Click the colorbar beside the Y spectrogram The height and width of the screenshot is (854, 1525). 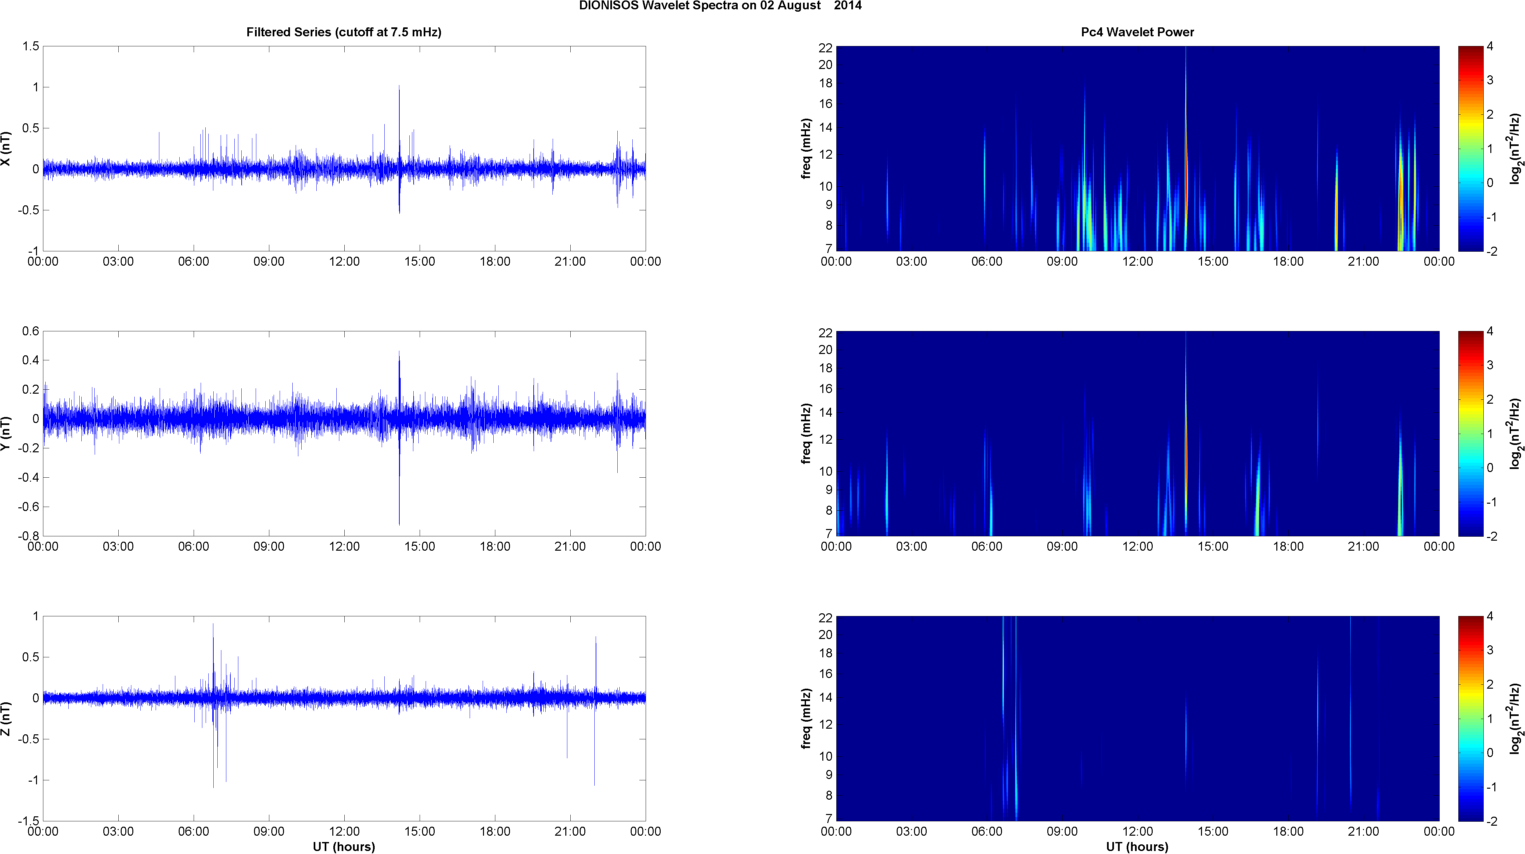pos(1470,433)
